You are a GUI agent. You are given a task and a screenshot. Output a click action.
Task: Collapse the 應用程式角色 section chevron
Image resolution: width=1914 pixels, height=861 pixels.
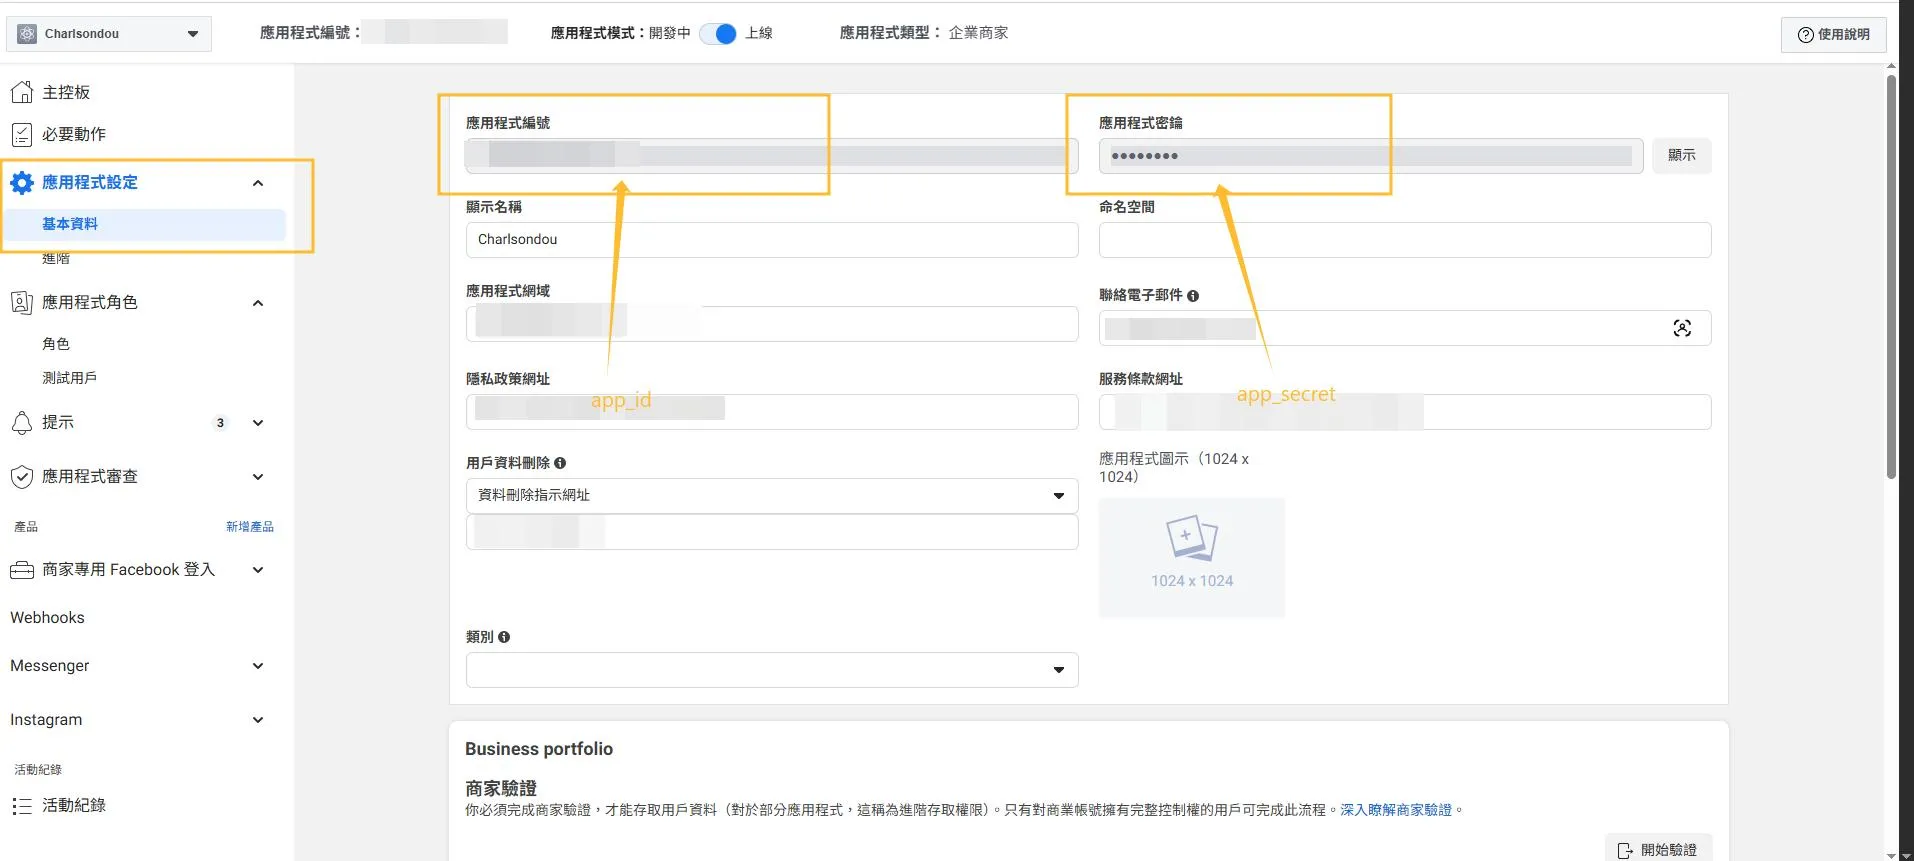click(x=258, y=303)
